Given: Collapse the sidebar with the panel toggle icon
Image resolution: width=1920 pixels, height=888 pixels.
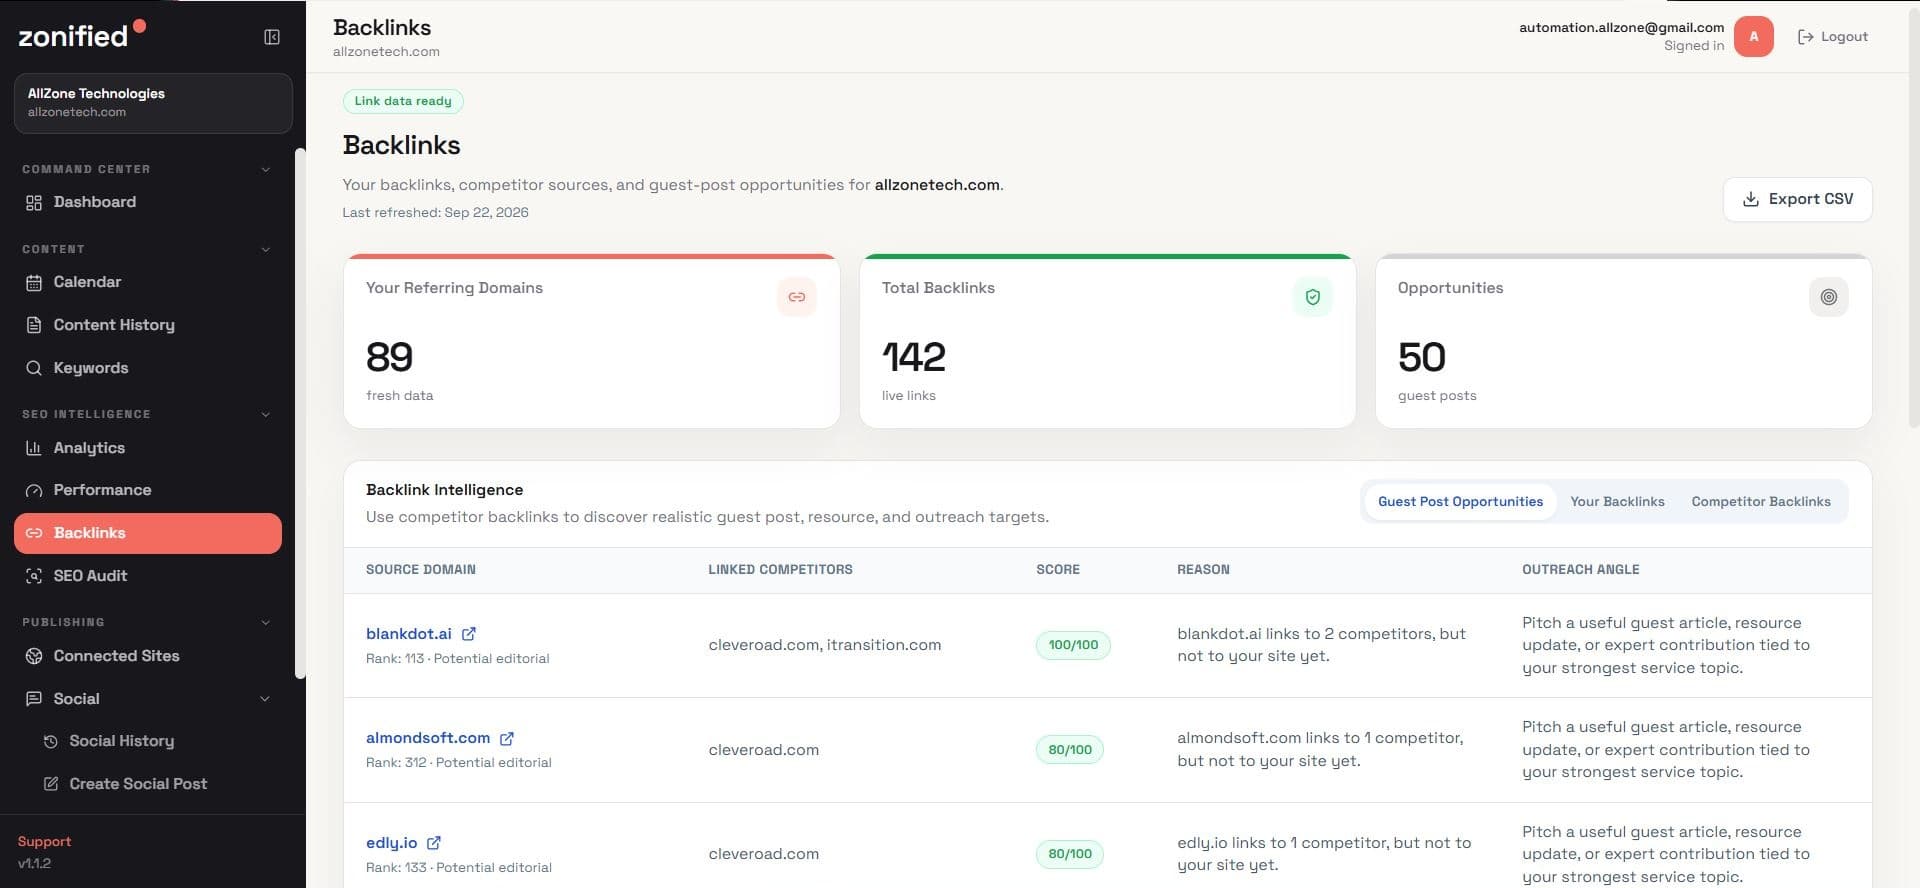Looking at the screenshot, I should coord(272,37).
